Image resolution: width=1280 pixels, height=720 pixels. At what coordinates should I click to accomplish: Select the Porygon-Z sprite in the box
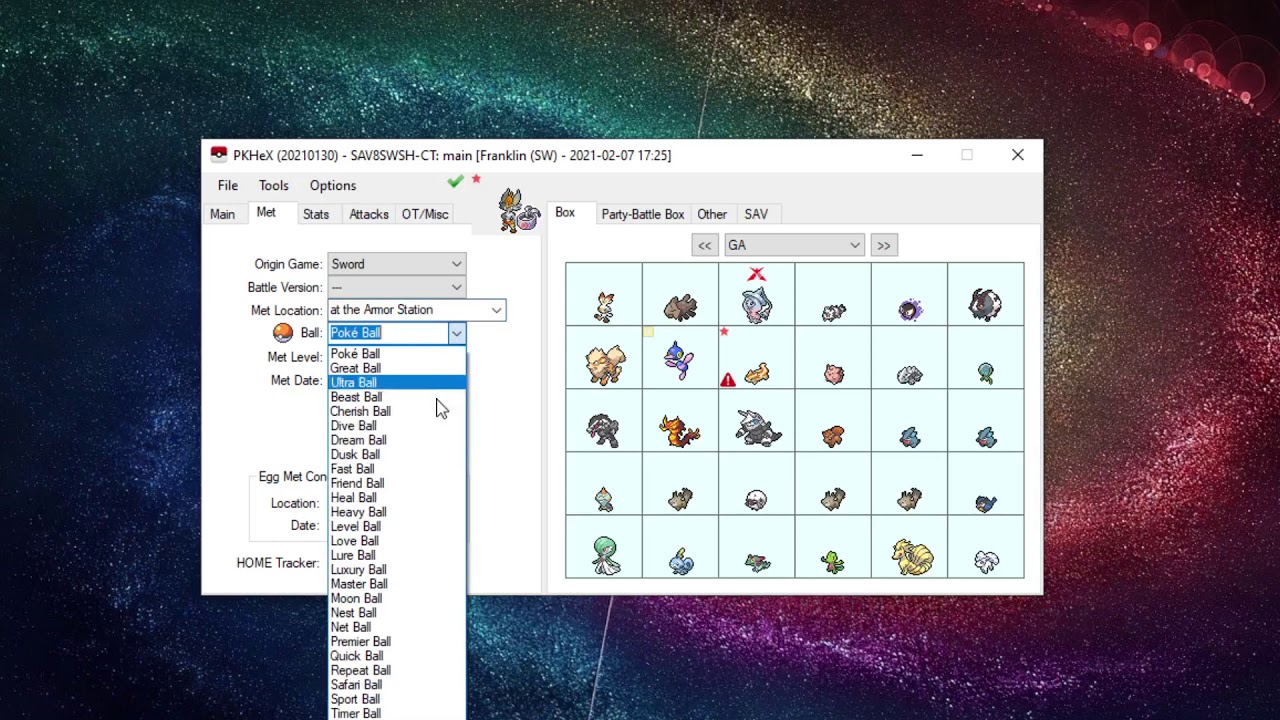pyautogui.click(x=679, y=362)
